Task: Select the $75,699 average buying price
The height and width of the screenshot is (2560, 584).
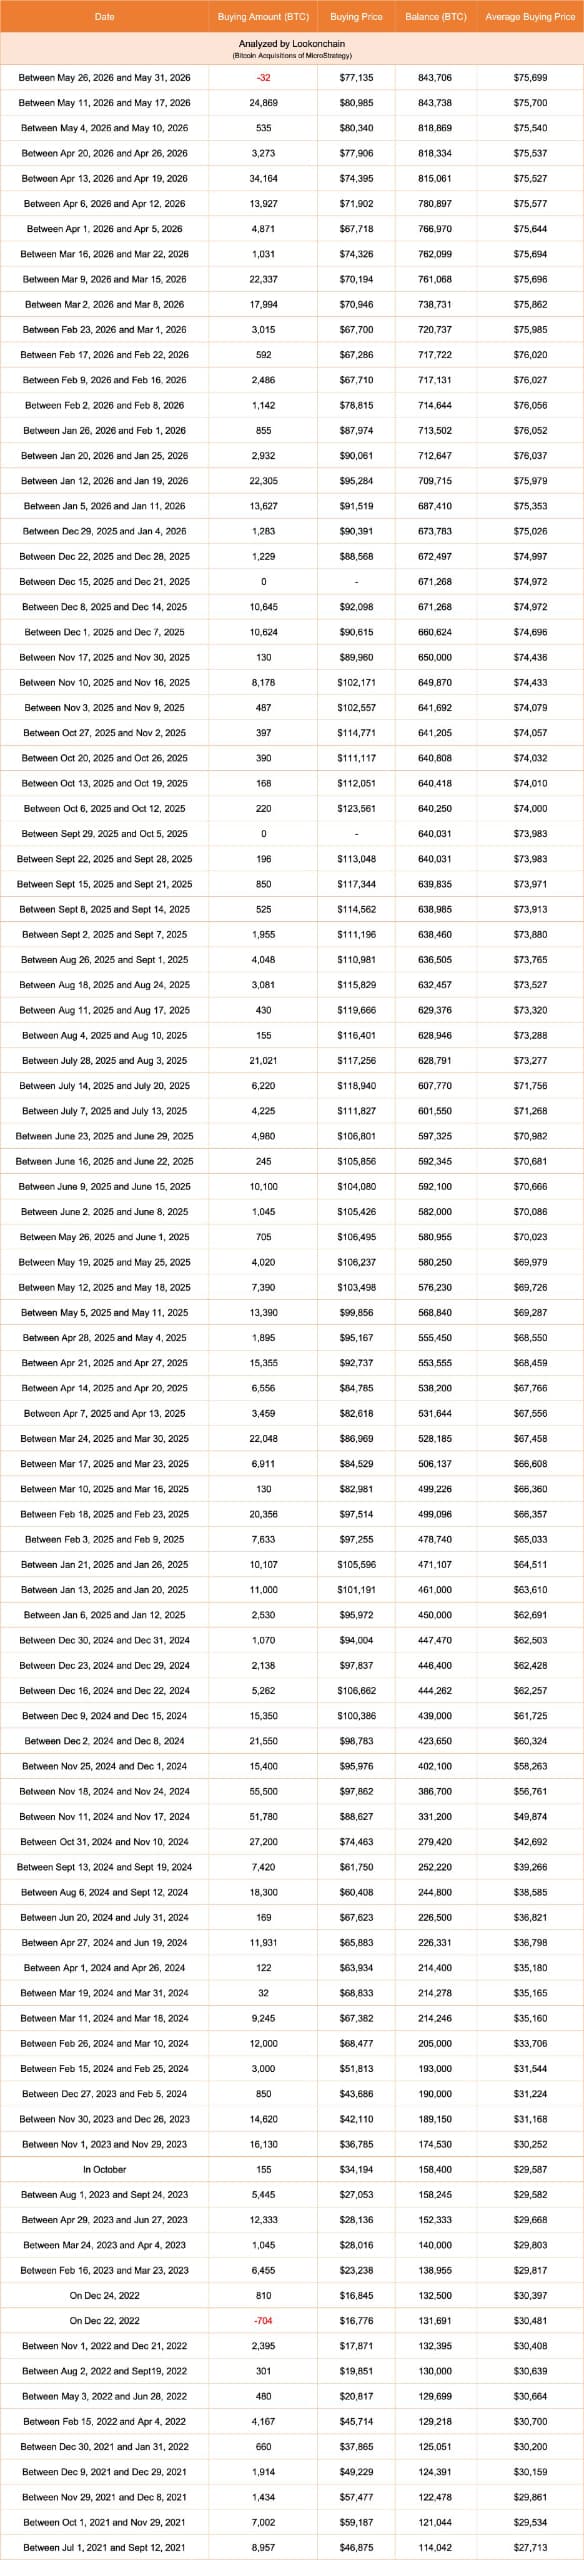Action: [530, 77]
